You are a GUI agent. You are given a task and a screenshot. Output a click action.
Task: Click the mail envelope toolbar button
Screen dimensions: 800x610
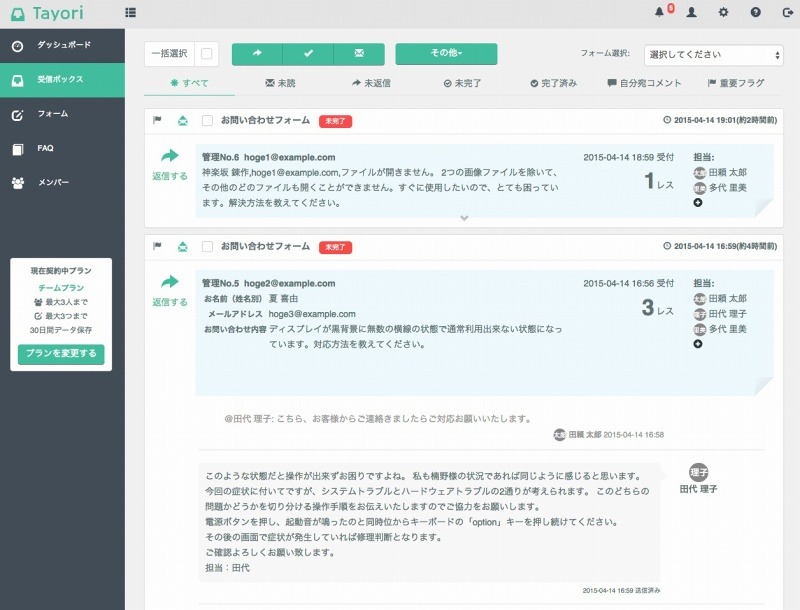(359, 54)
